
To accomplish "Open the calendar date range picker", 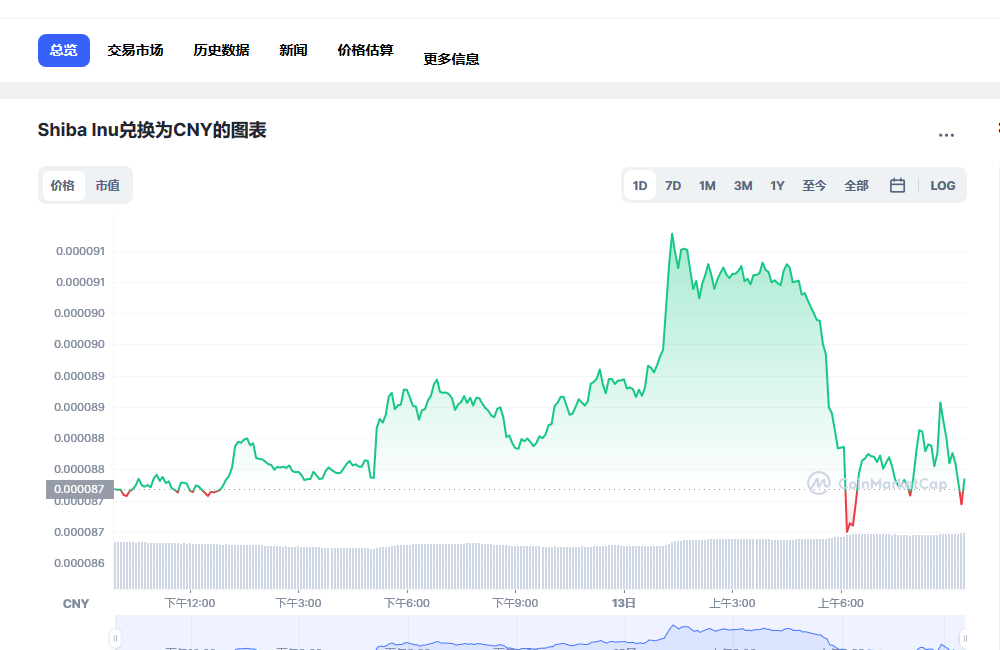I will click(897, 186).
